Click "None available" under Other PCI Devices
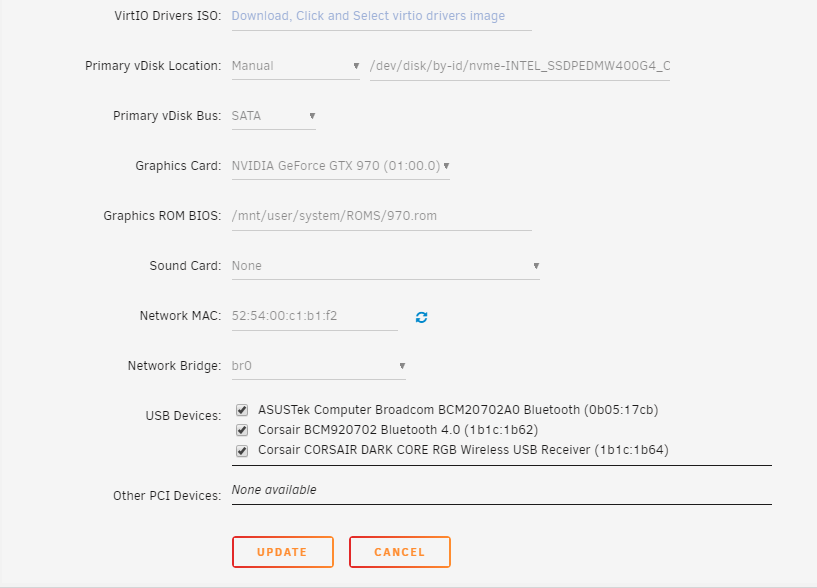Image resolution: width=817 pixels, height=588 pixels. [274, 490]
